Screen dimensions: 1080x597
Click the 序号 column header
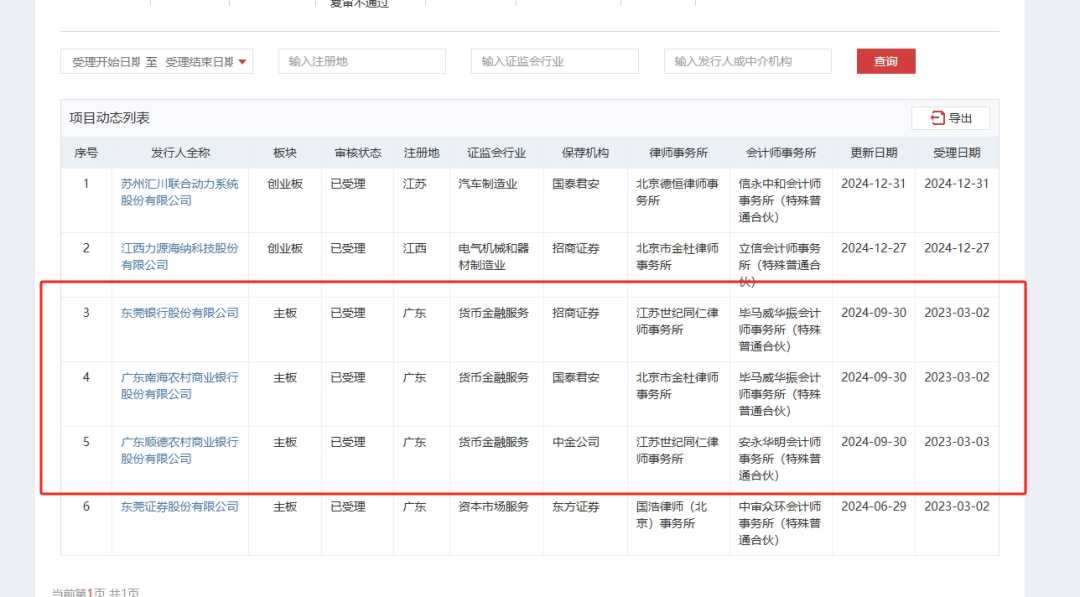(x=86, y=153)
